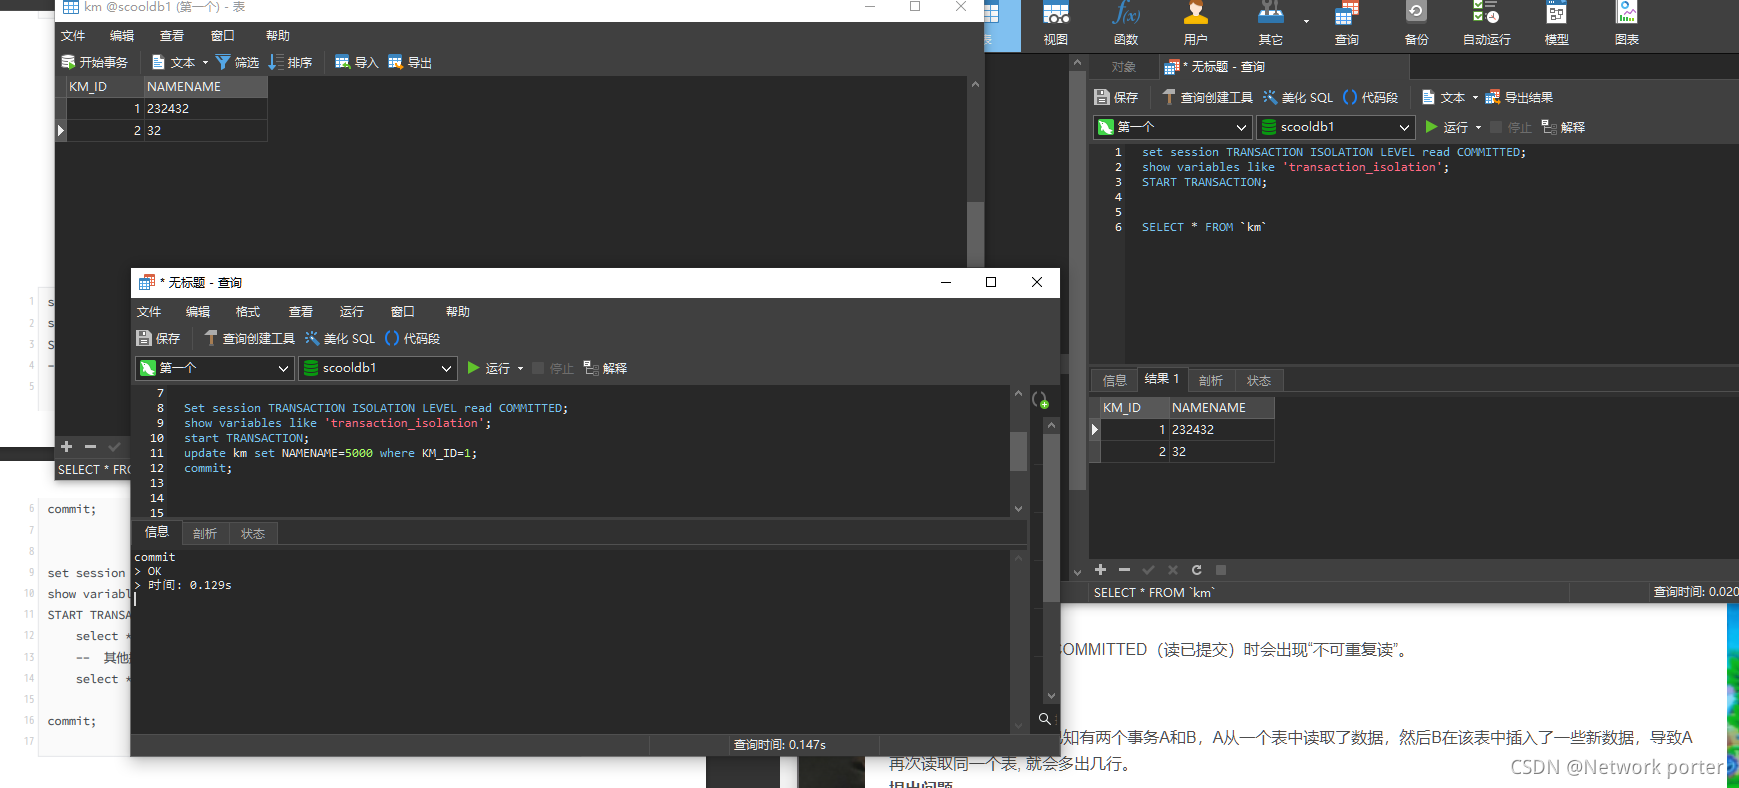Export results with 导出结果 button
This screenshot has width=1739, height=788.
pos(1519,97)
